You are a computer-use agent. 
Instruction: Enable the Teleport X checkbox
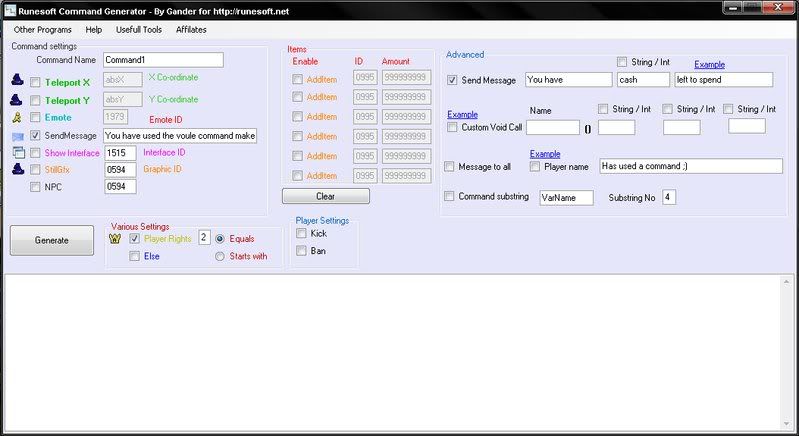coord(36,82)
